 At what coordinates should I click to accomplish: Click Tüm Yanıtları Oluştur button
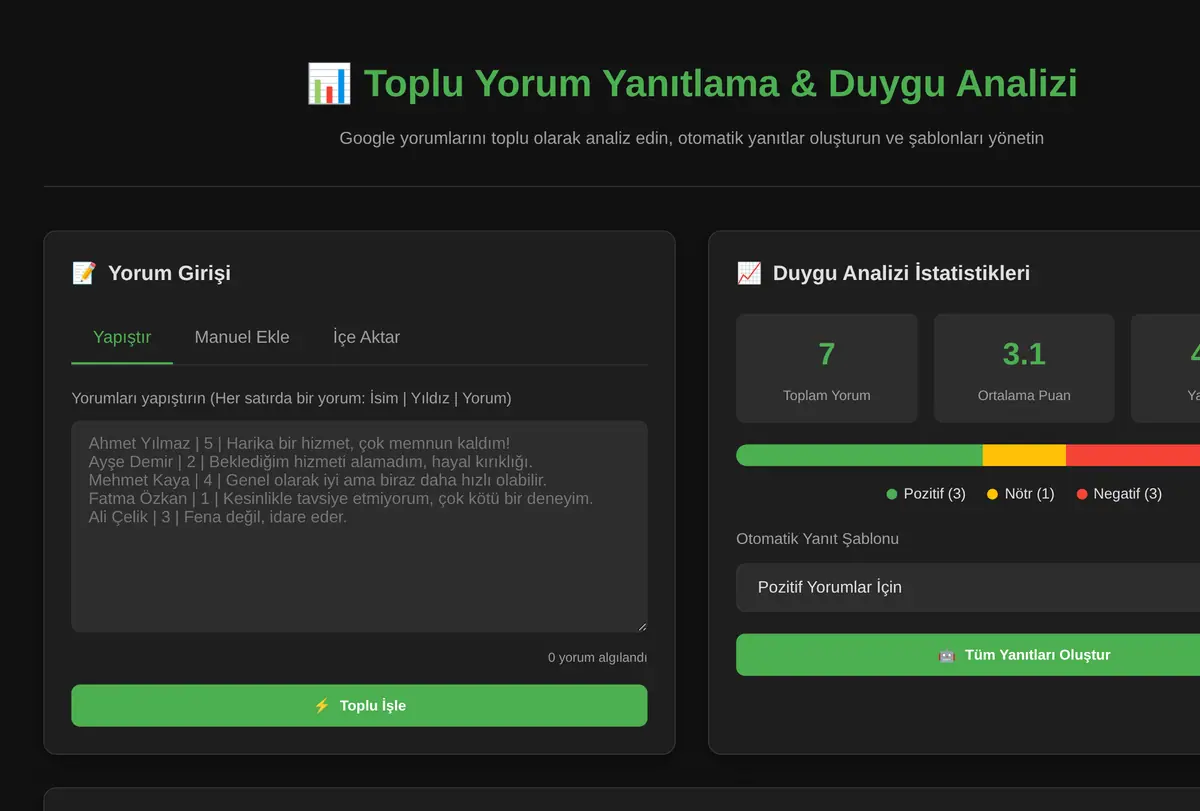(x=968, y=655)
